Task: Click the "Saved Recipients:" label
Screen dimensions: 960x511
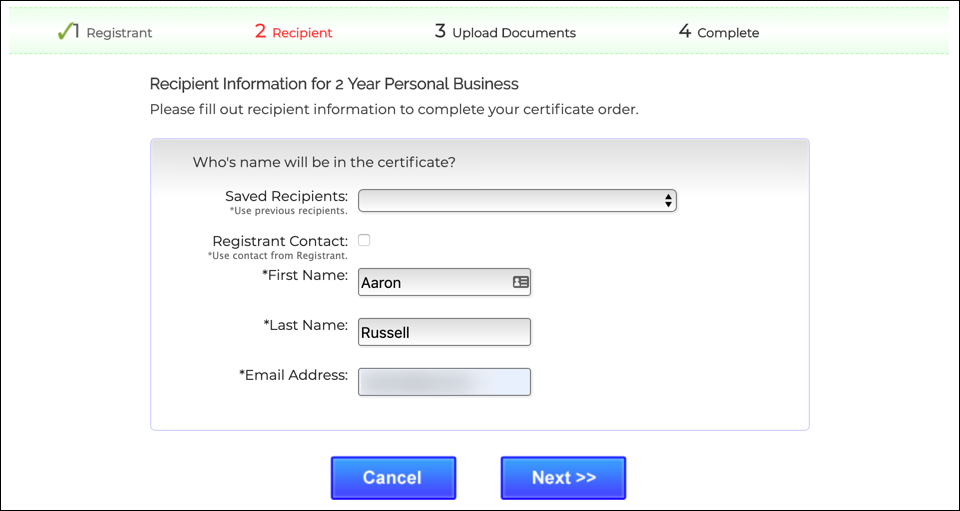Action: click(286, 196)
